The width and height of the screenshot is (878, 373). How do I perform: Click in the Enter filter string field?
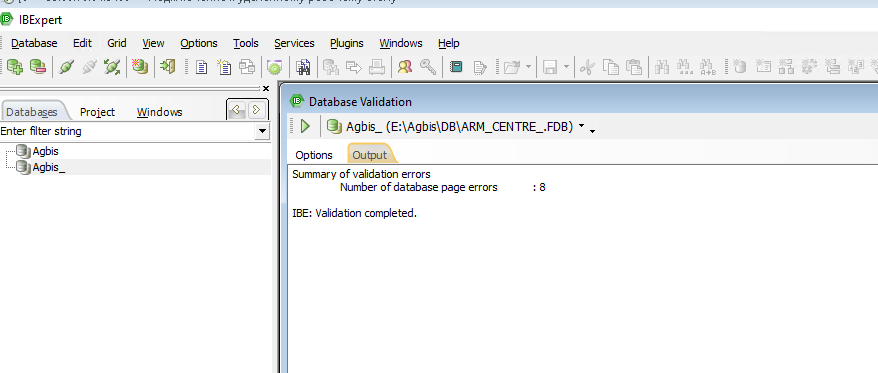coord(127,132)
